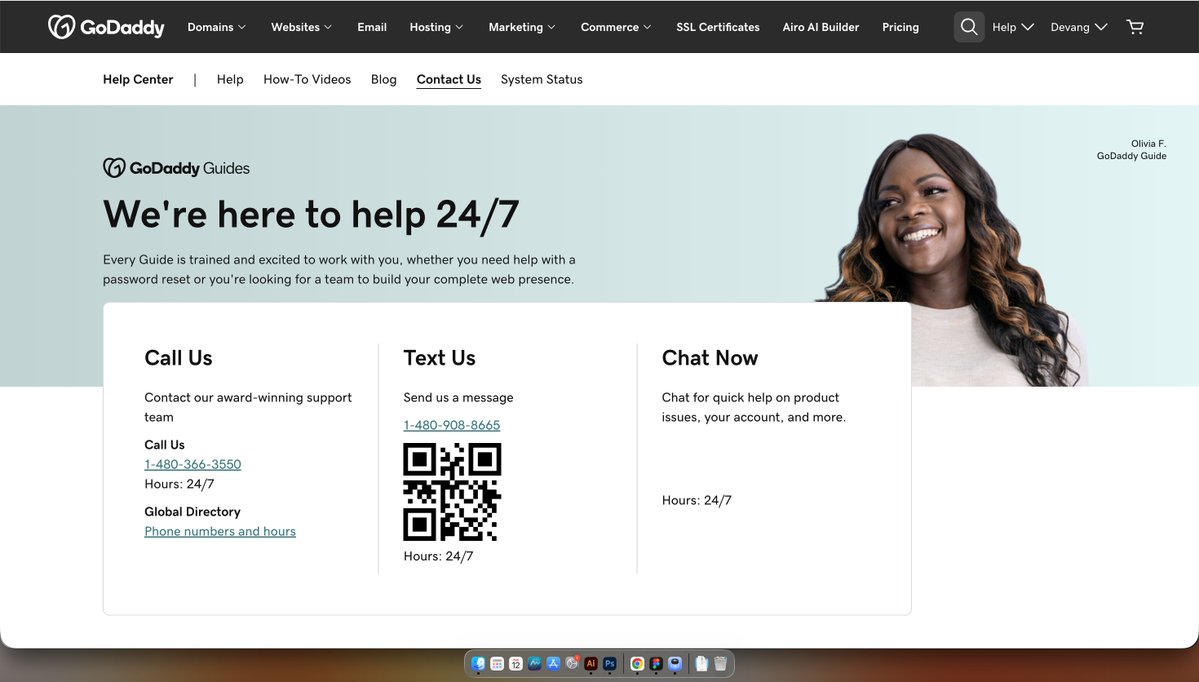
Task: Switch to the Blog tab
Action: (383, 80)
